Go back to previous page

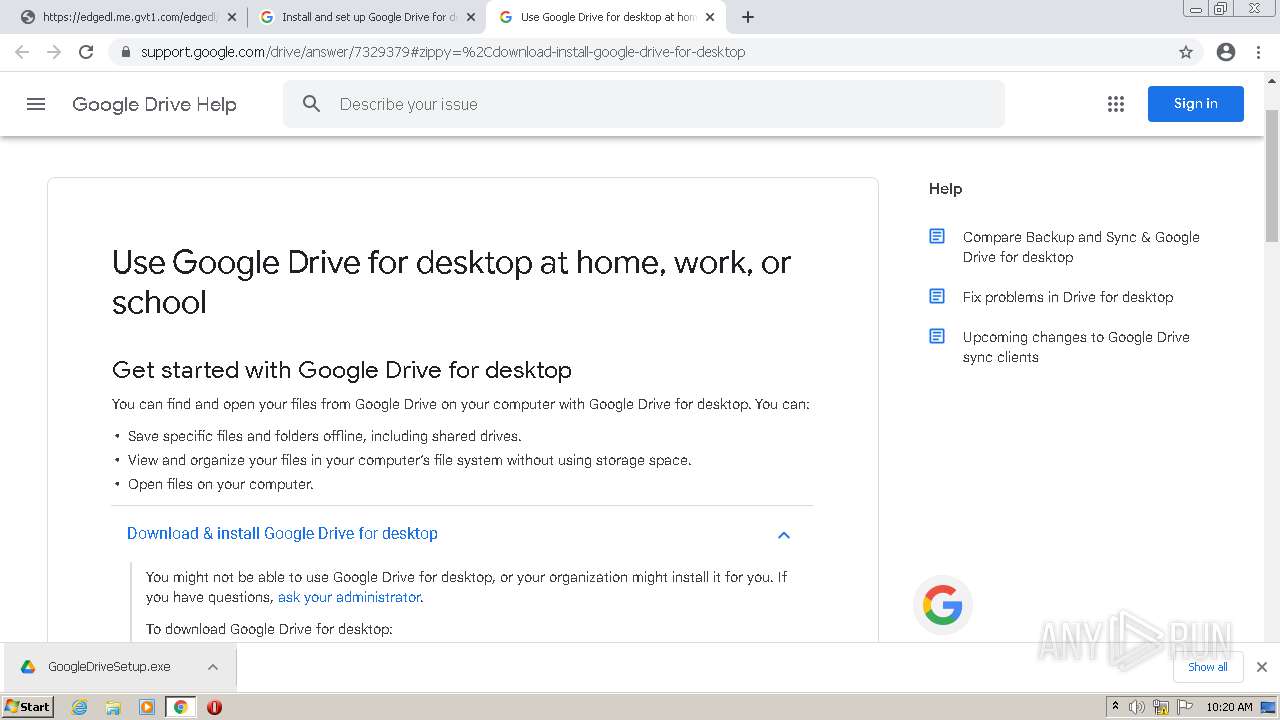(x=22, y=52)
